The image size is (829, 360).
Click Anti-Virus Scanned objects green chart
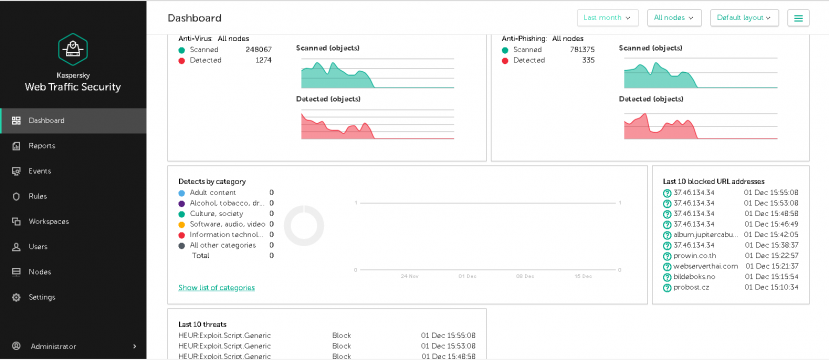tap(377, 73)
